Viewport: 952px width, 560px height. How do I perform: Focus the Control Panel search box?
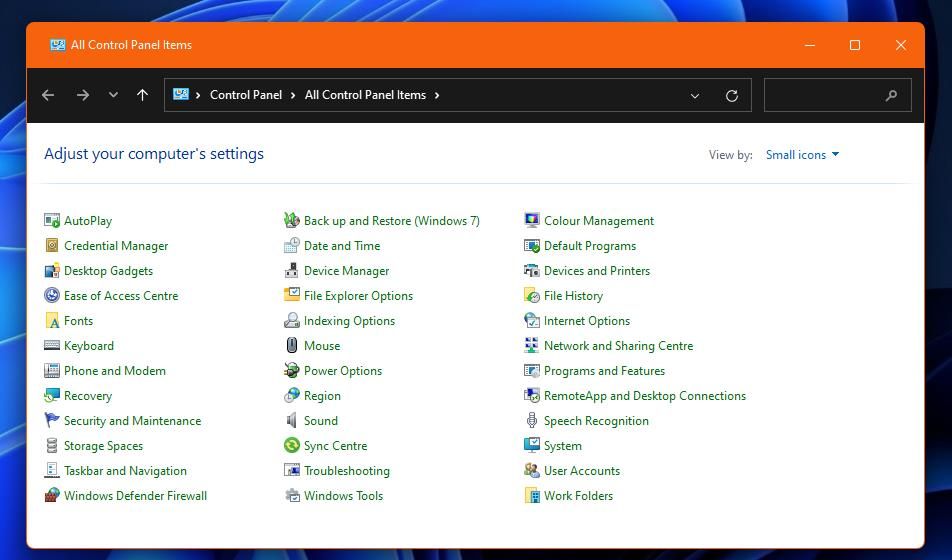click(x=837, y=95)
